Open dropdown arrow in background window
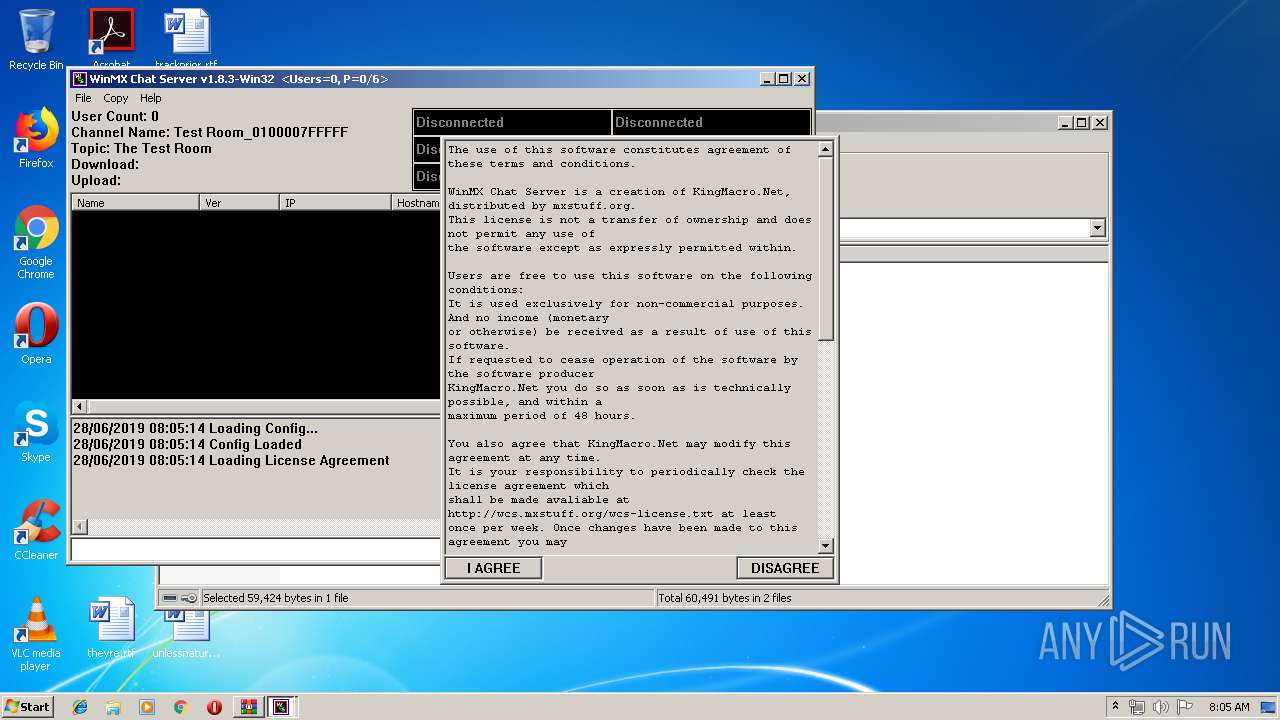Viewport: 1280px width, 720px height. point(1097,228)
